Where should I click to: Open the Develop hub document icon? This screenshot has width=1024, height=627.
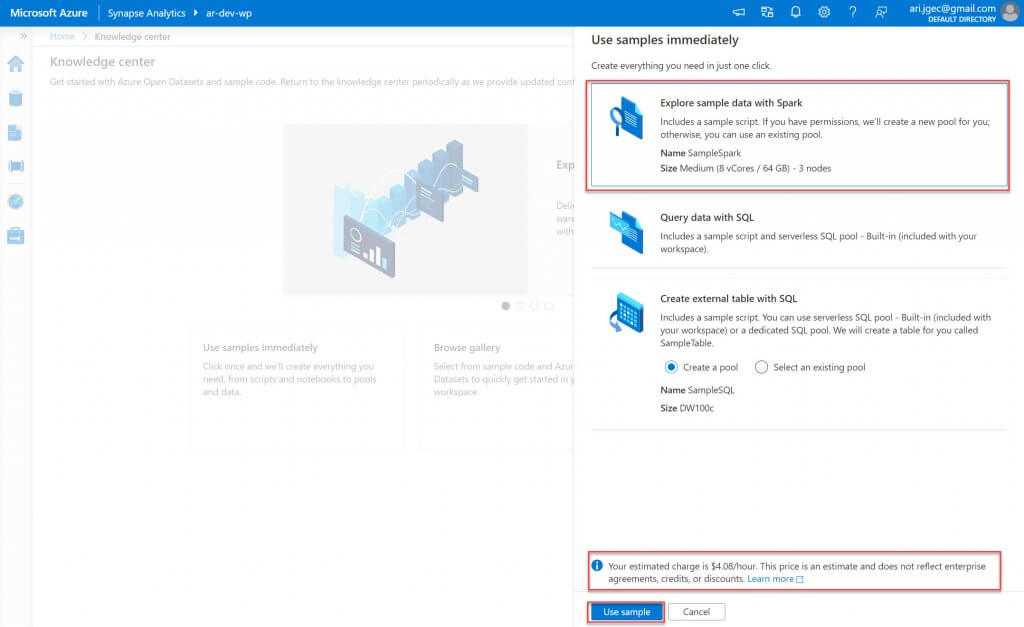pyautogui.click(x=16, y=132)
